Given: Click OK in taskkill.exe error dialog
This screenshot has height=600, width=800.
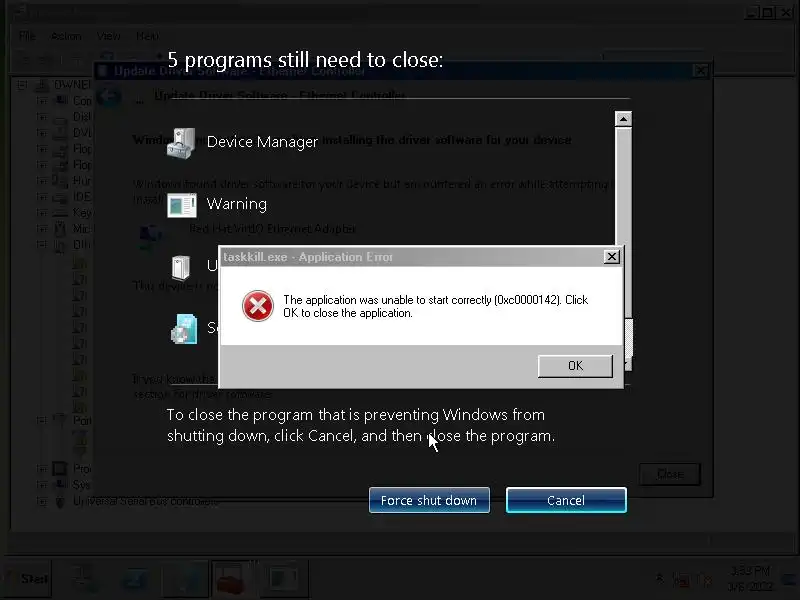Looking at the screenshot, I should tap(575, 366).
